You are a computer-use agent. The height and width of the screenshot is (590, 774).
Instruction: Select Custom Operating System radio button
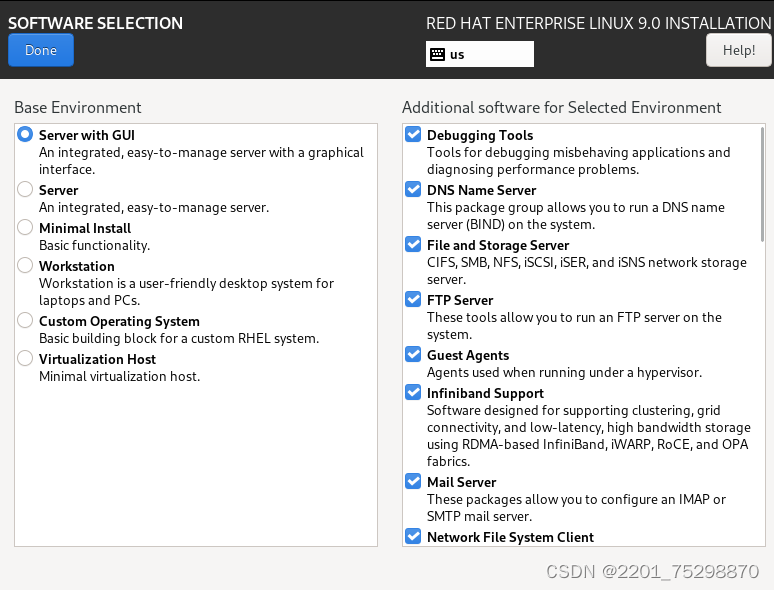coord(25,321)
